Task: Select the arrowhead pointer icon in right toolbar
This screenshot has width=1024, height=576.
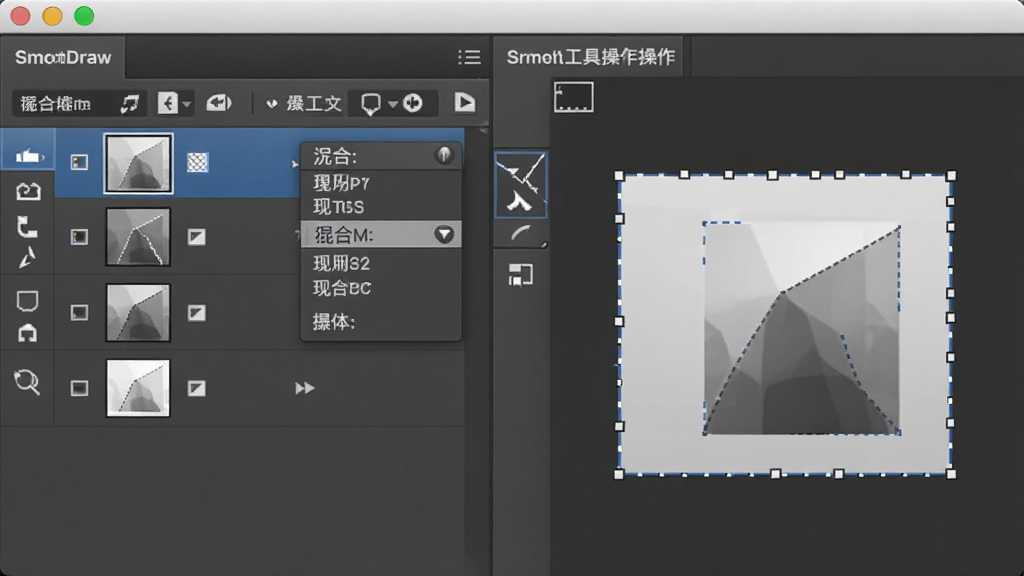Action: 519,202
